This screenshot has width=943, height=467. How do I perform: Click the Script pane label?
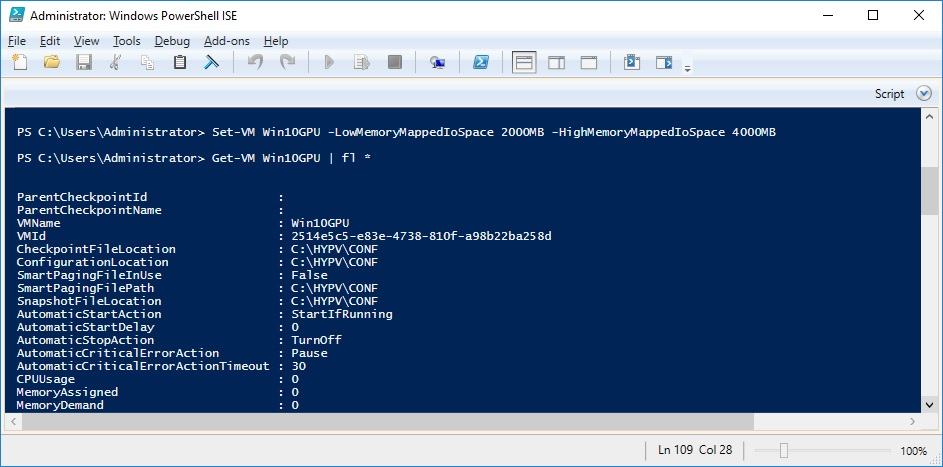pyautogui.click(x=889, y=94)
